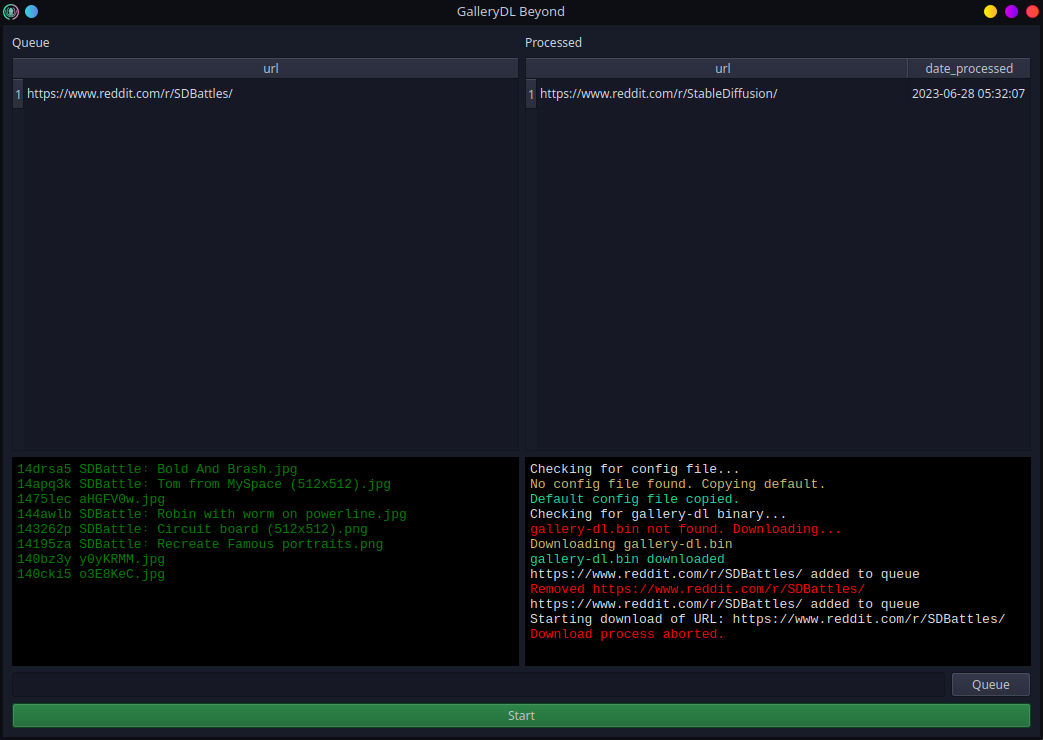Click 'Downloading gallery-dl.bin' log line
Screen dimensions: 1043x740
coord(631,544)
